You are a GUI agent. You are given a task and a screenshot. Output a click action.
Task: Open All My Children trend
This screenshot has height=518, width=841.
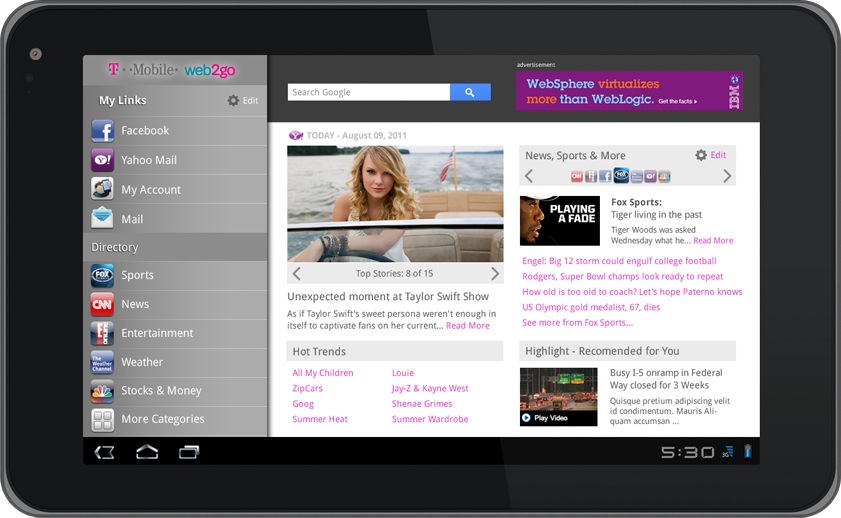[x=323, y=373]
